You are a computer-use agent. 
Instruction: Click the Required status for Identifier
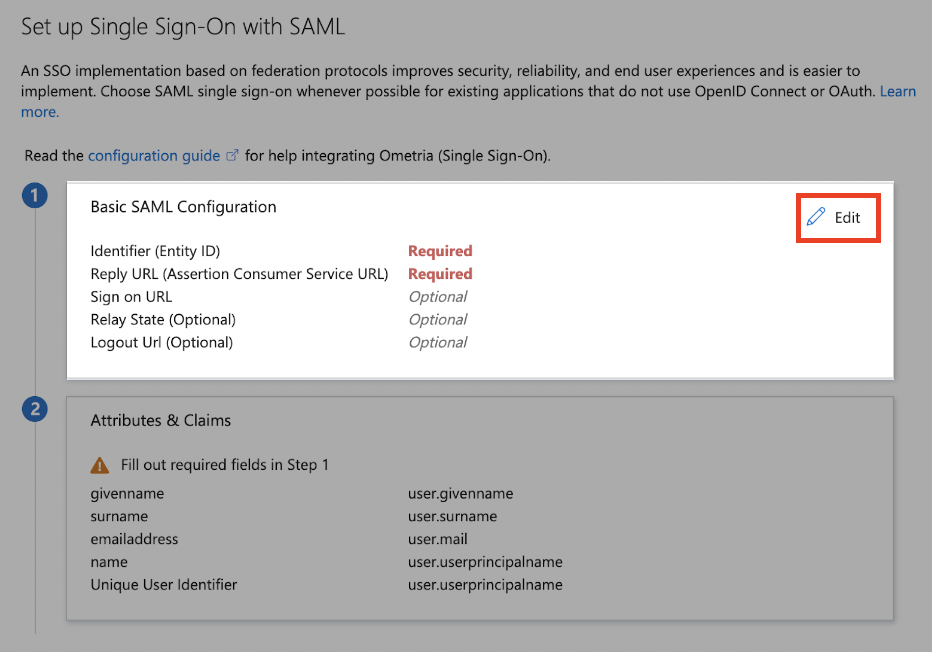440,251
